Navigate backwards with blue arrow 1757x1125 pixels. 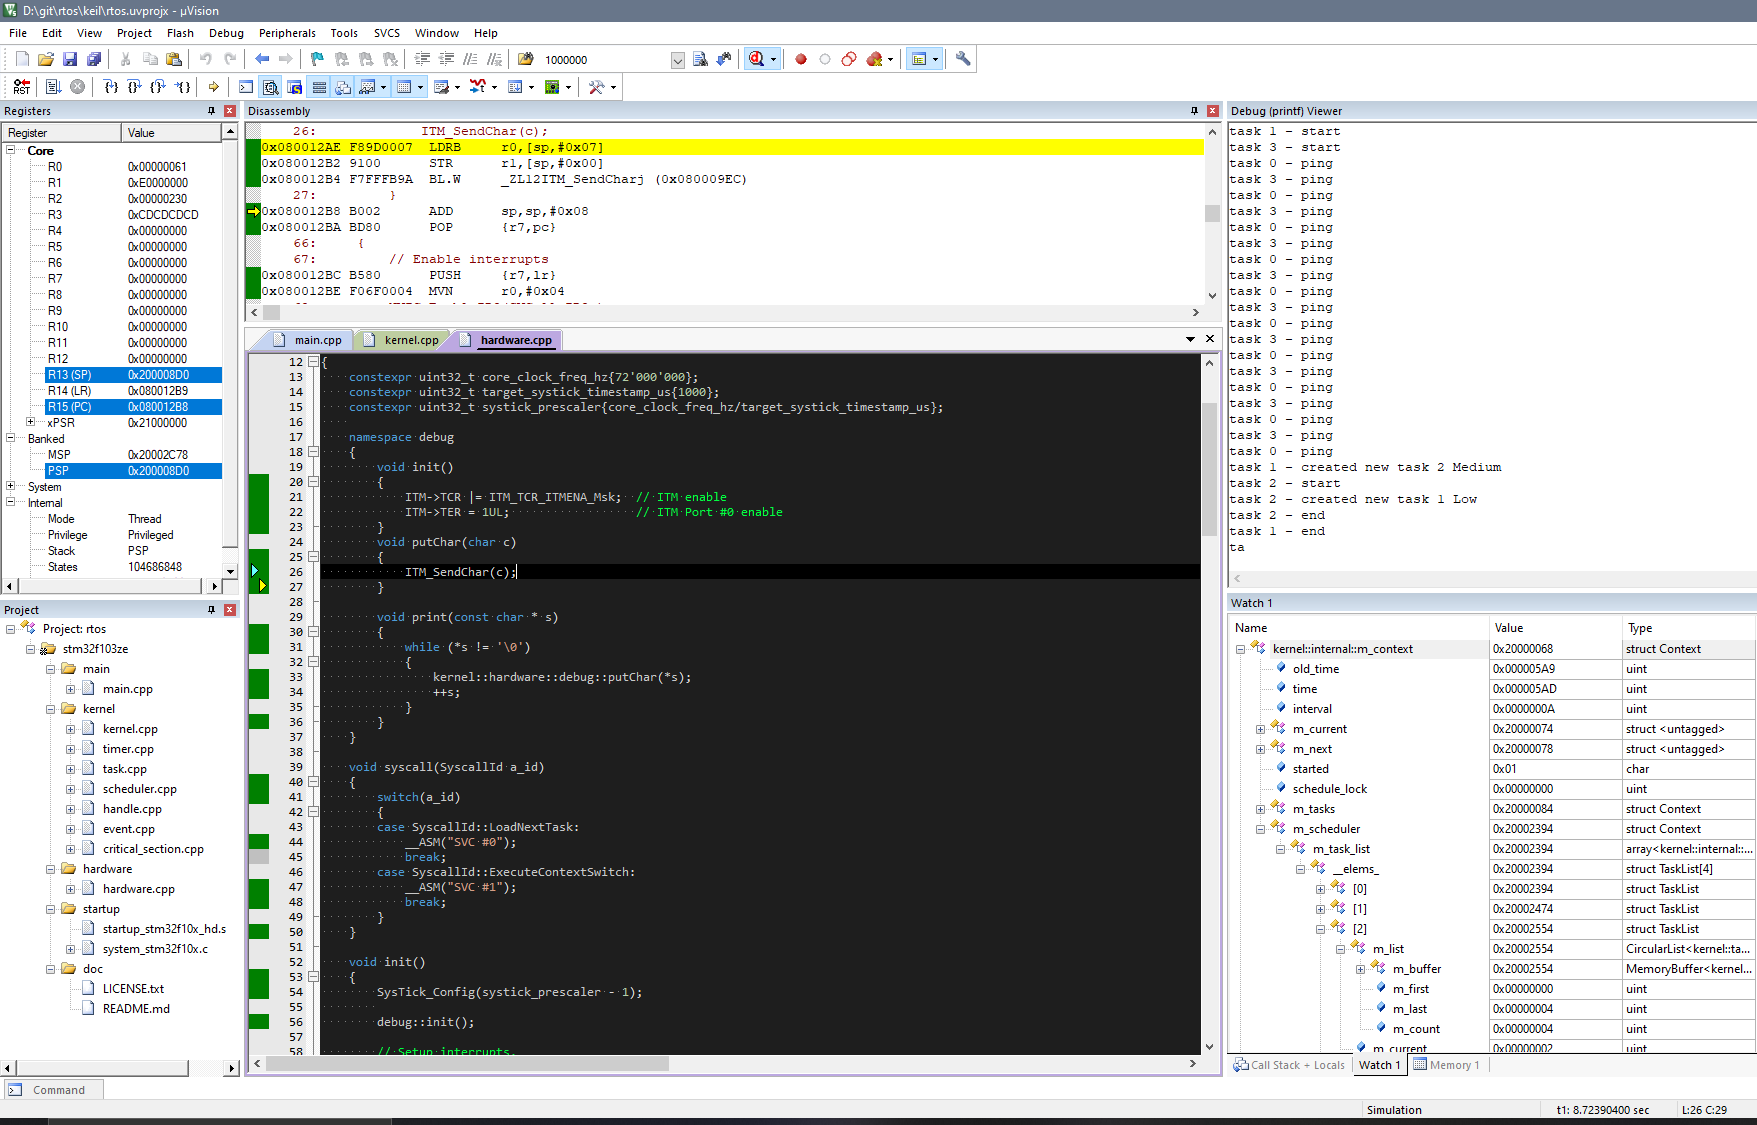262,59
